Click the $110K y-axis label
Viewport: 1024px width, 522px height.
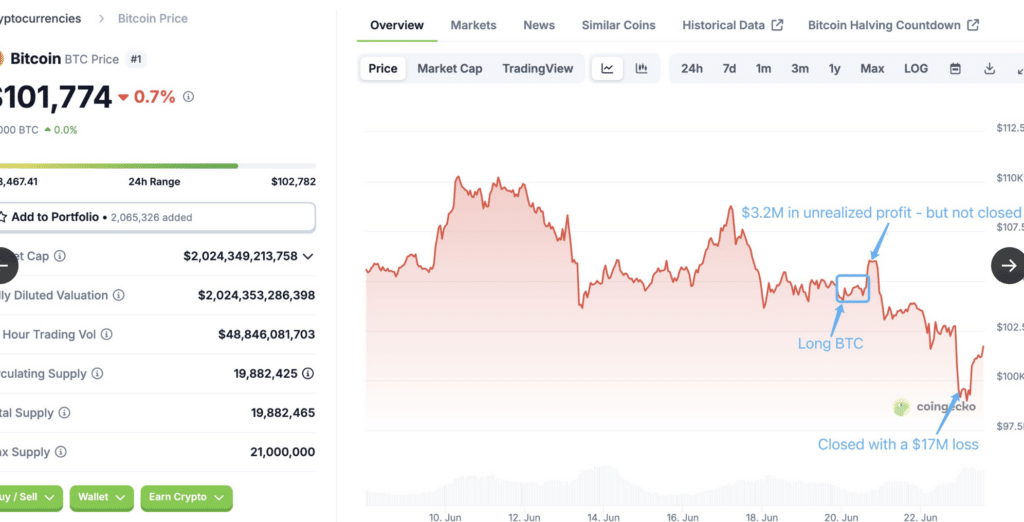click(x=1010, y=178)
